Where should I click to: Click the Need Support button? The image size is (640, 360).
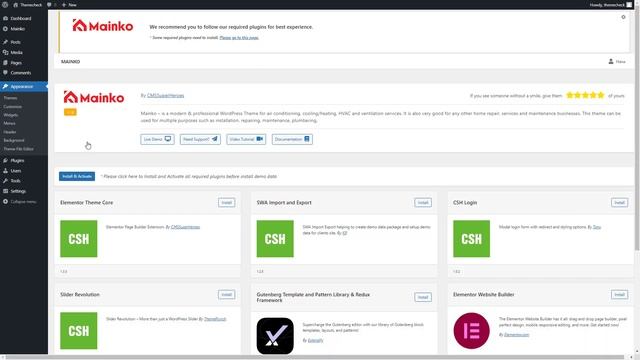200,139
